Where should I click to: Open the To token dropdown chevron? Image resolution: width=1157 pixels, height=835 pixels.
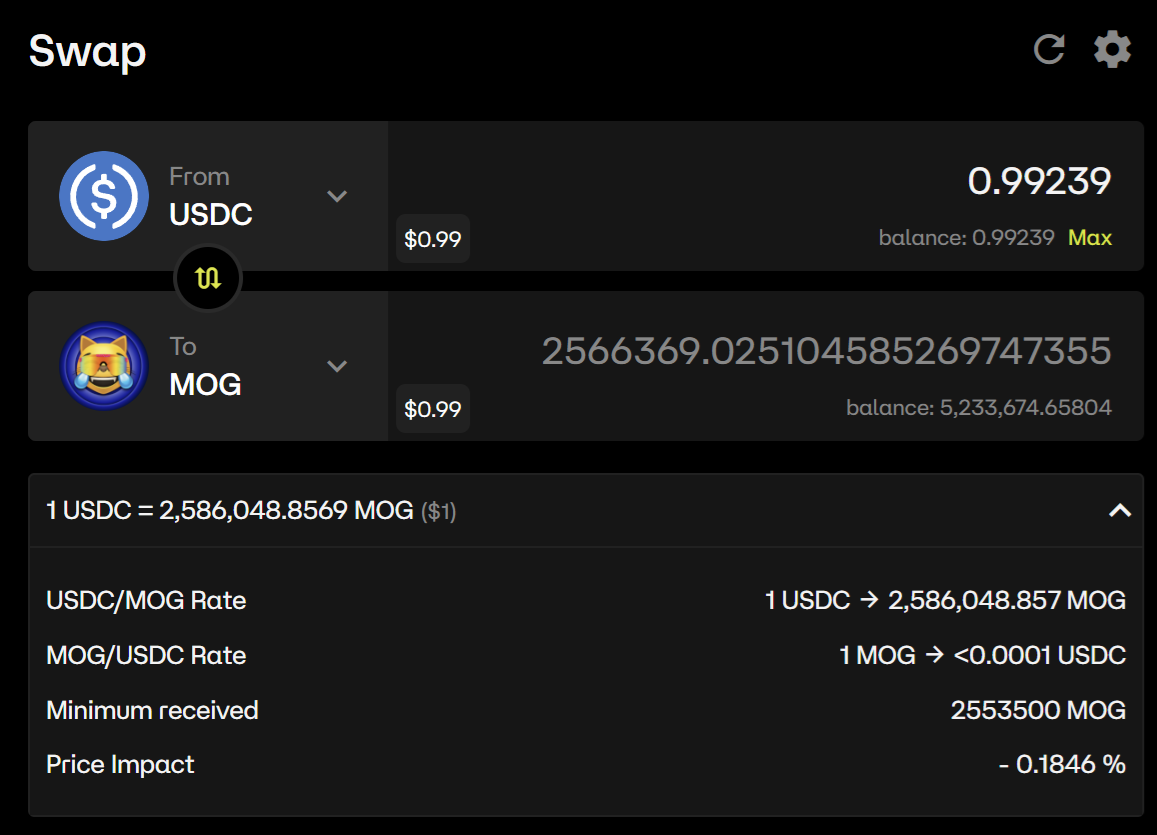click(337, 366)
